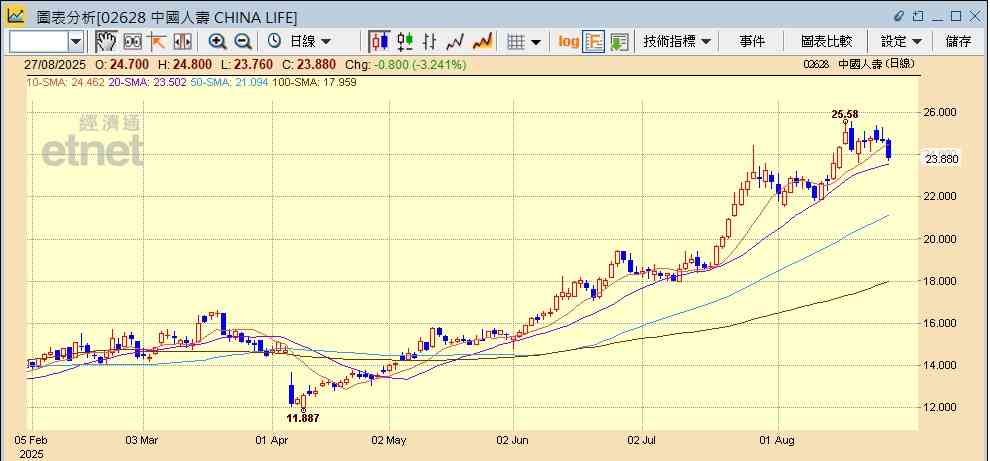Toggle logarithmic scale with log button
Image resolution: width=990 pixels, height=461 pixels.
[x=568, y=42]
